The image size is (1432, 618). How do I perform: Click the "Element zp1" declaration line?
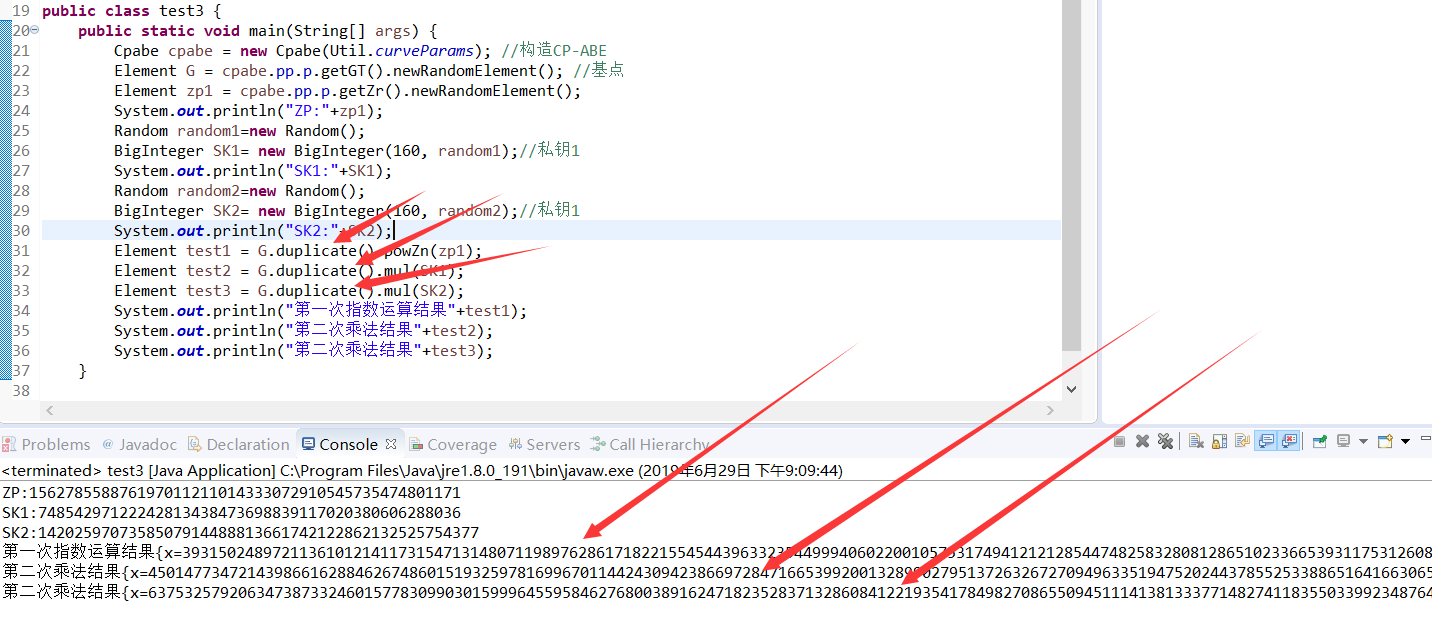347,91
